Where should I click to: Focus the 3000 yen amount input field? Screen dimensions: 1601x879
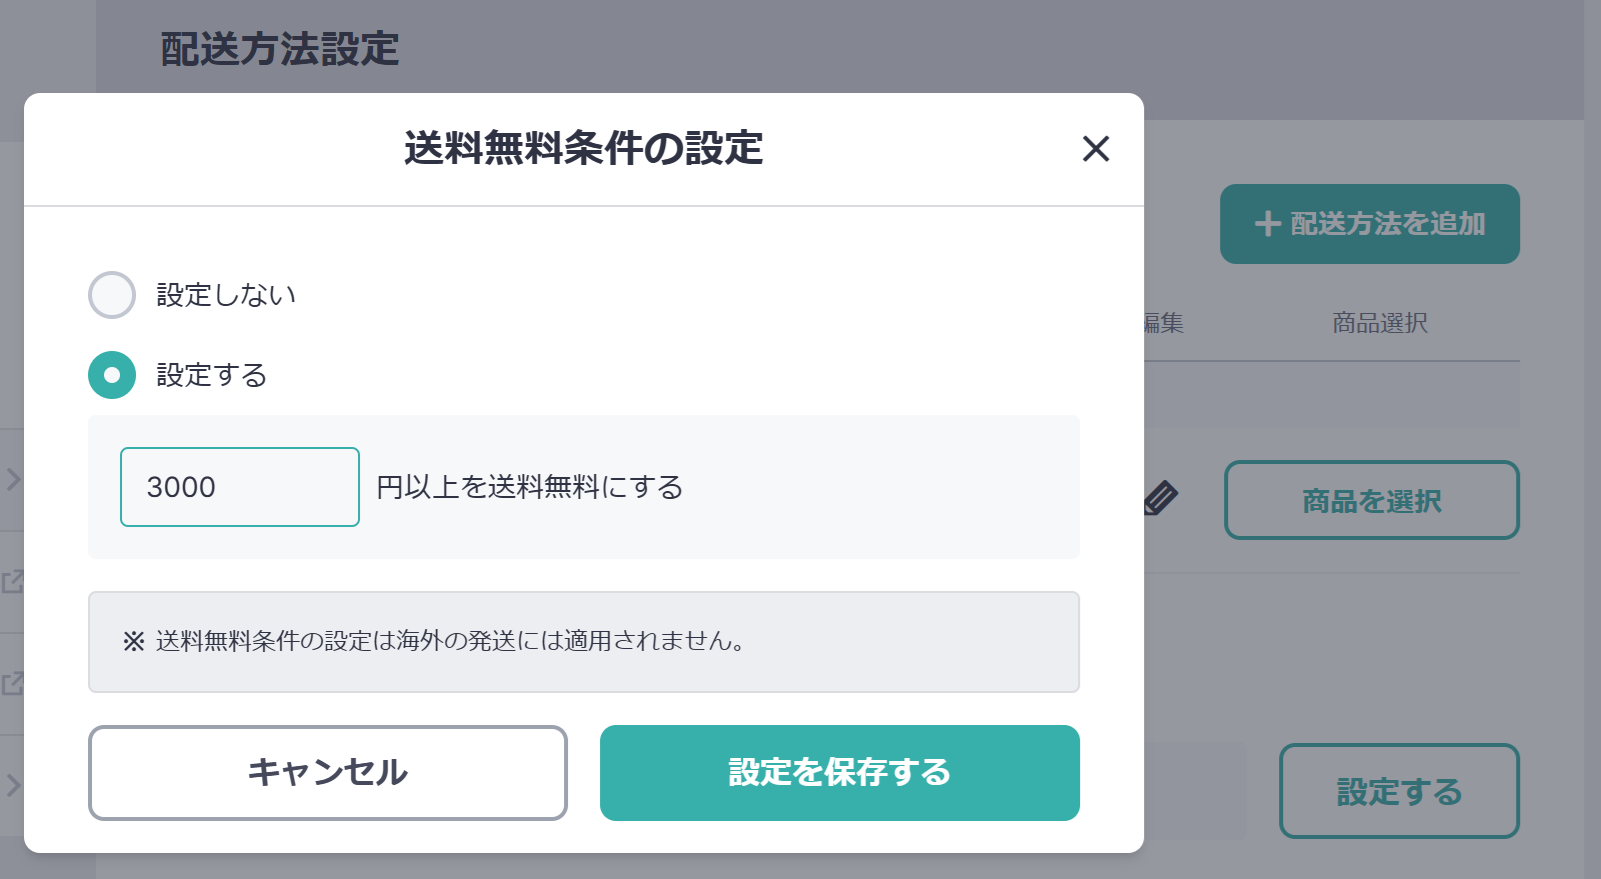tap(240, 487)
